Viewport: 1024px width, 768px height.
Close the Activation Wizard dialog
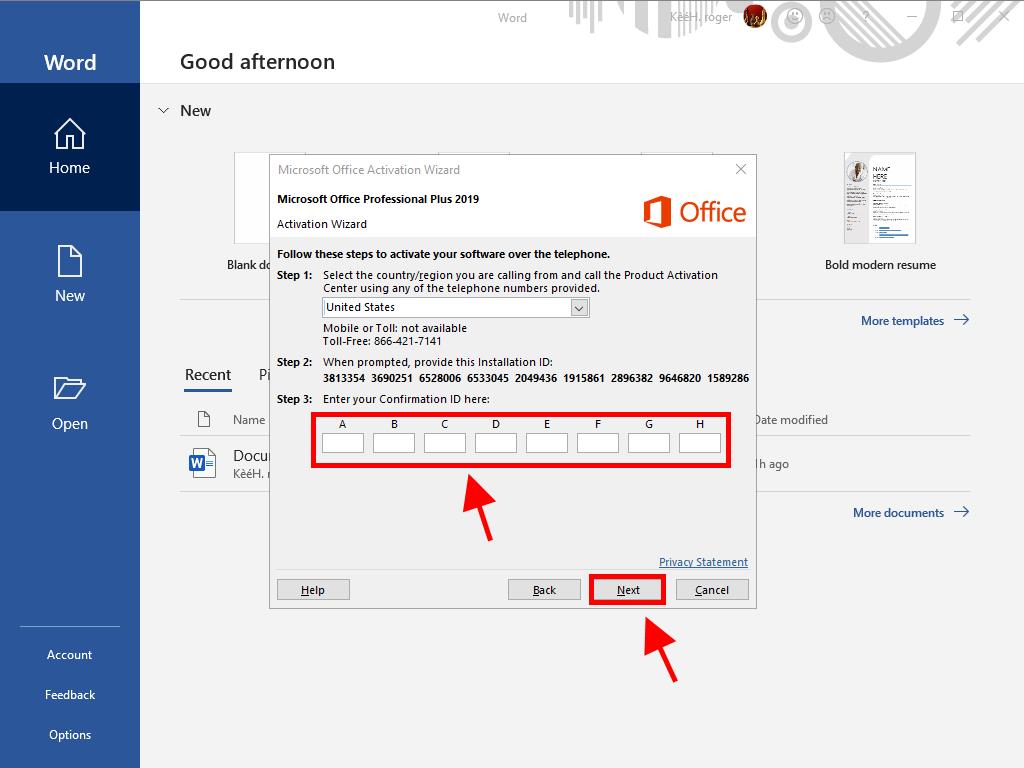click(741, 169)
